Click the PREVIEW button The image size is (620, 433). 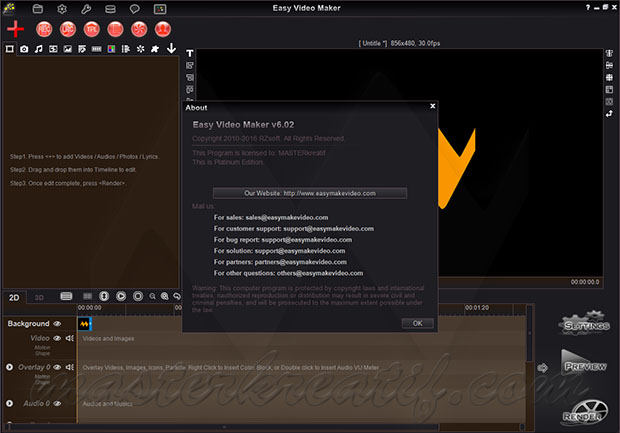[x=584, y=363]
